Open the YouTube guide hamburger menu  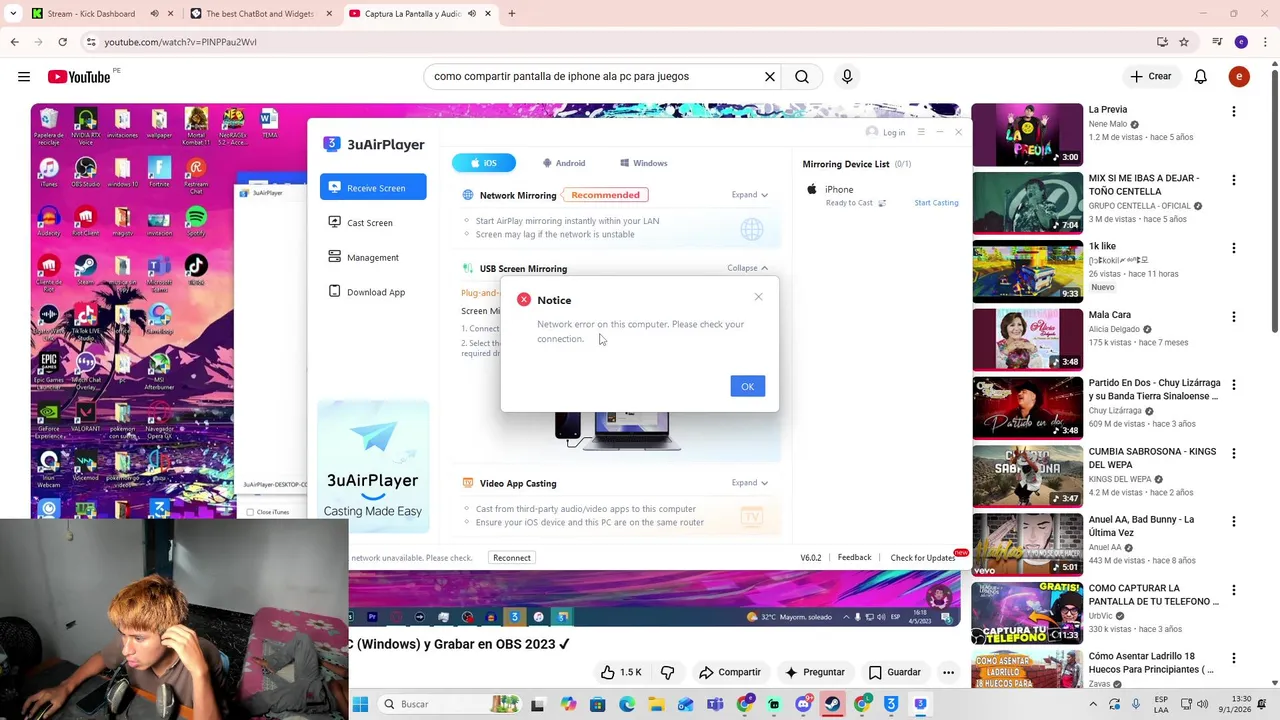point(24,76)
